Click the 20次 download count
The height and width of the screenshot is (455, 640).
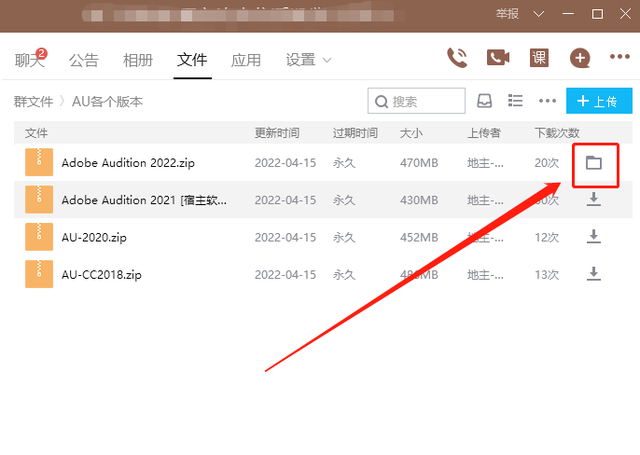(x=547, y=163)
